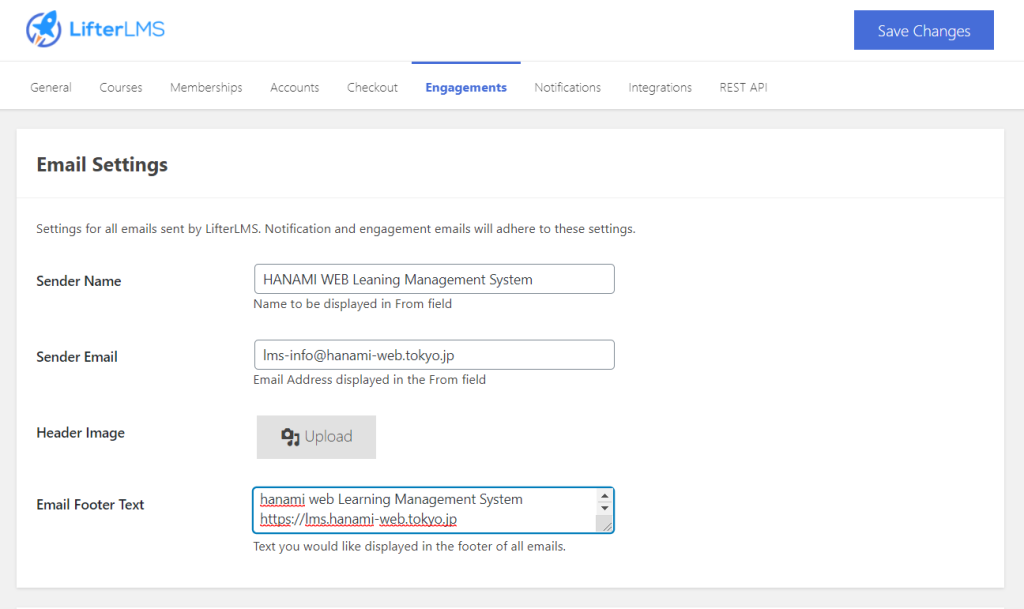Click the Email Footer Text label
The width and height of the screenshot is (1024, 609).
coord(90,505)
